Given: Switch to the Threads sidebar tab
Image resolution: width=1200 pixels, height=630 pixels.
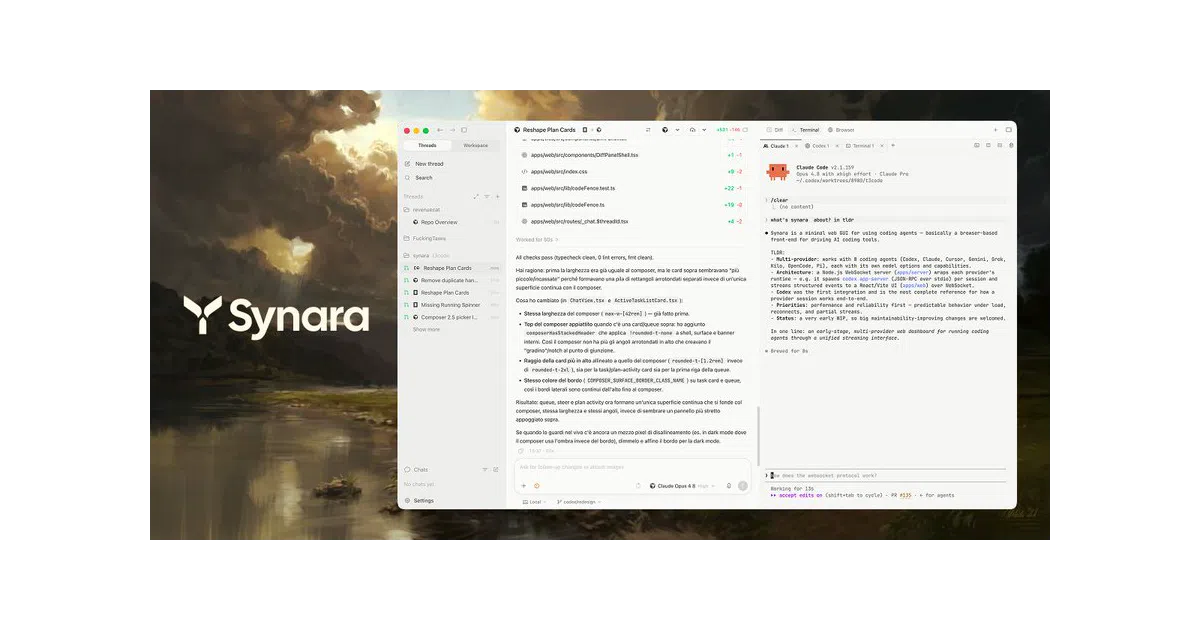Looking at the screenshot, I should tap(427, 145).
